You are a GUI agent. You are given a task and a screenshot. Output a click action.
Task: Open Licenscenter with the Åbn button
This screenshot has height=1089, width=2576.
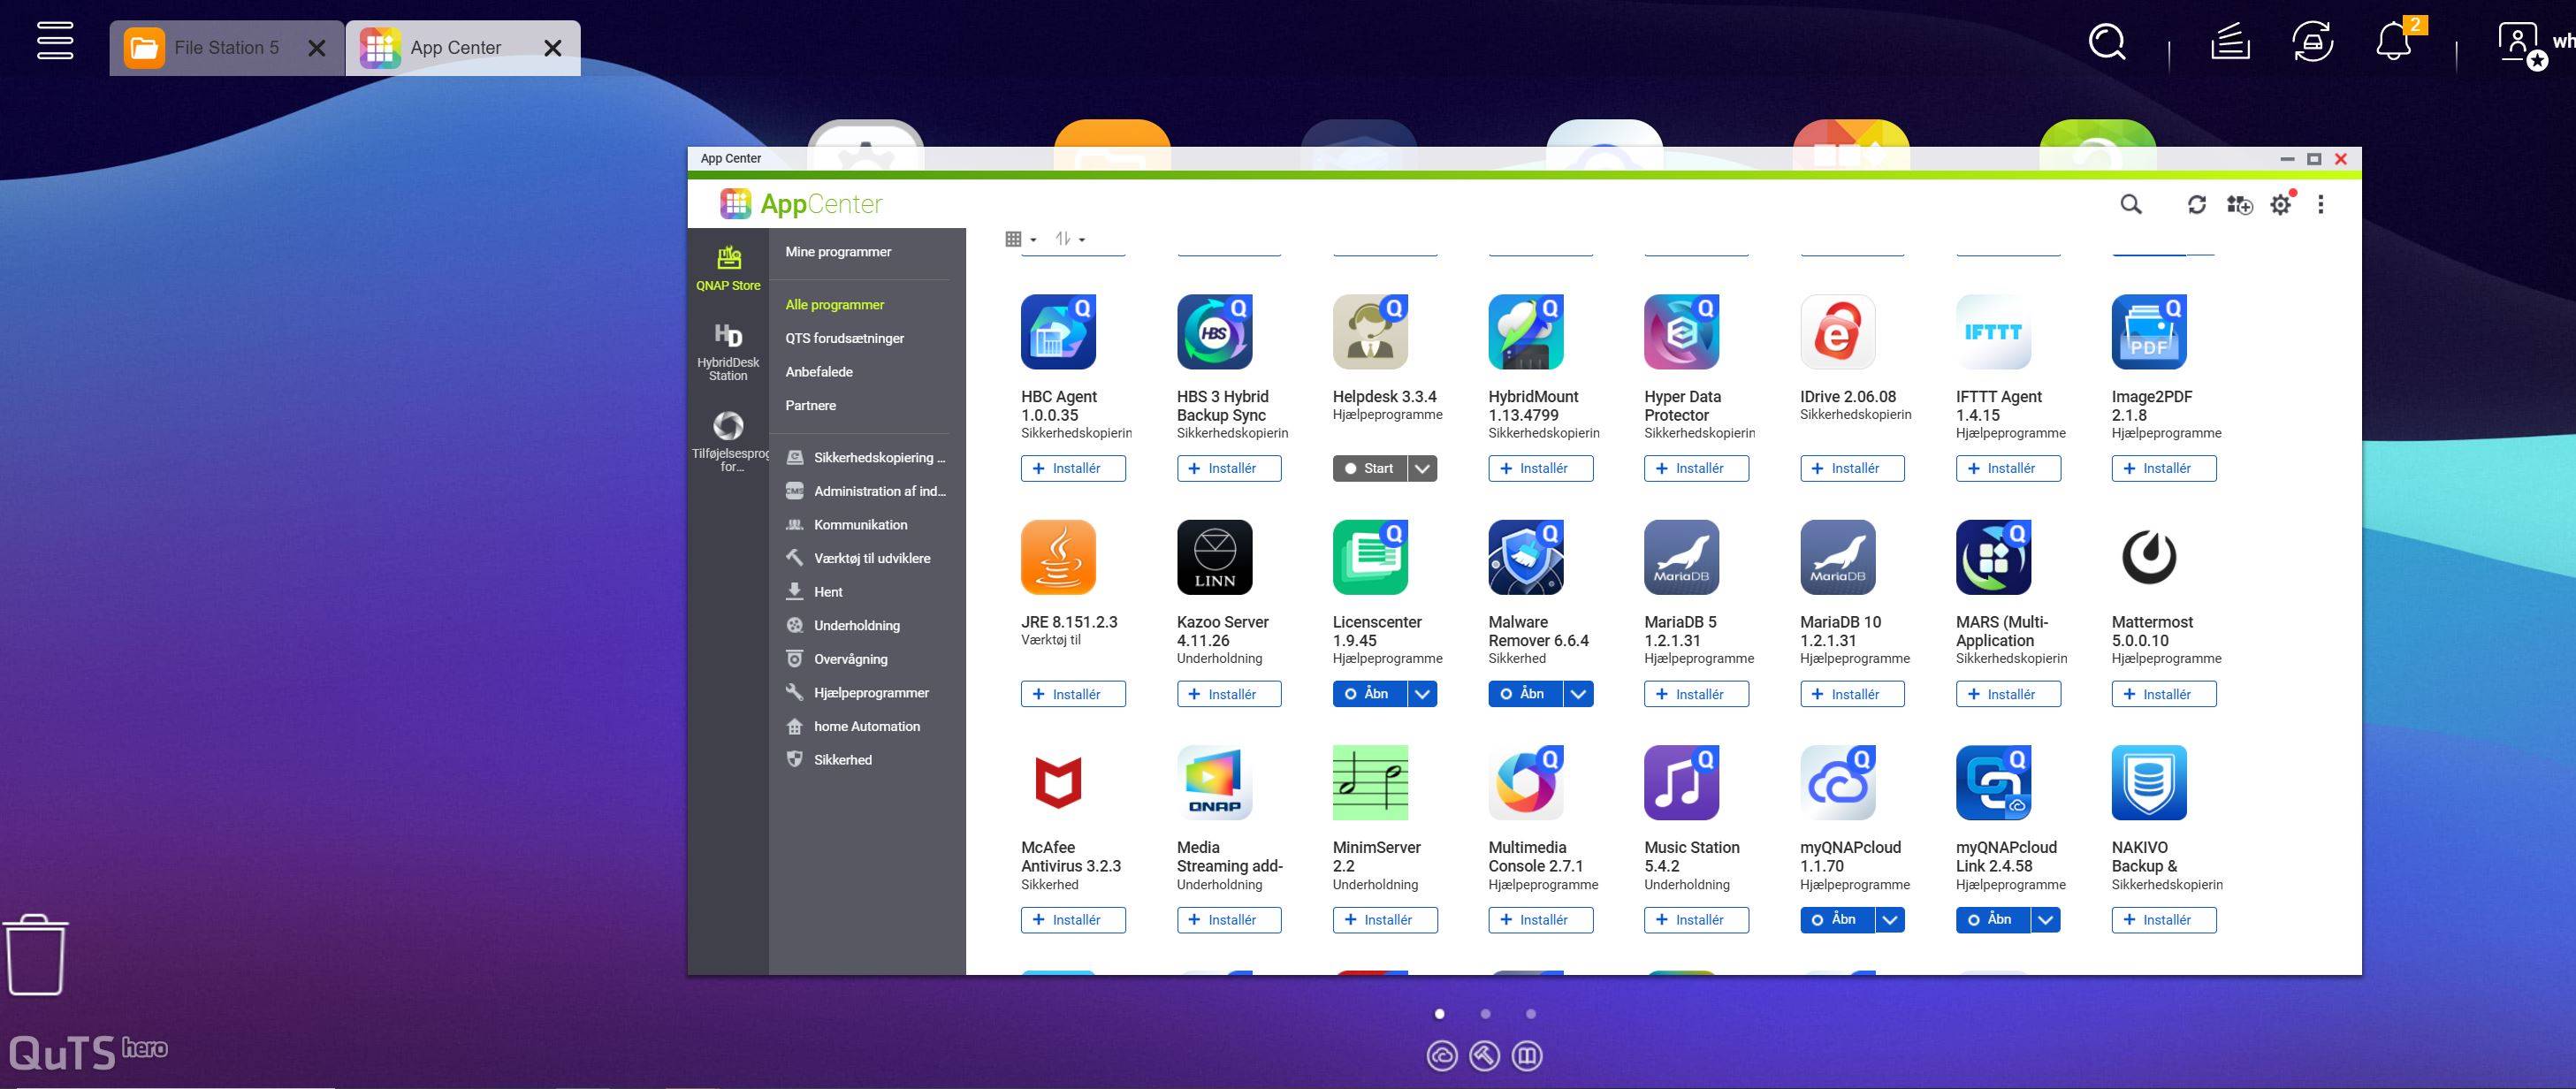coord(1370,694)
